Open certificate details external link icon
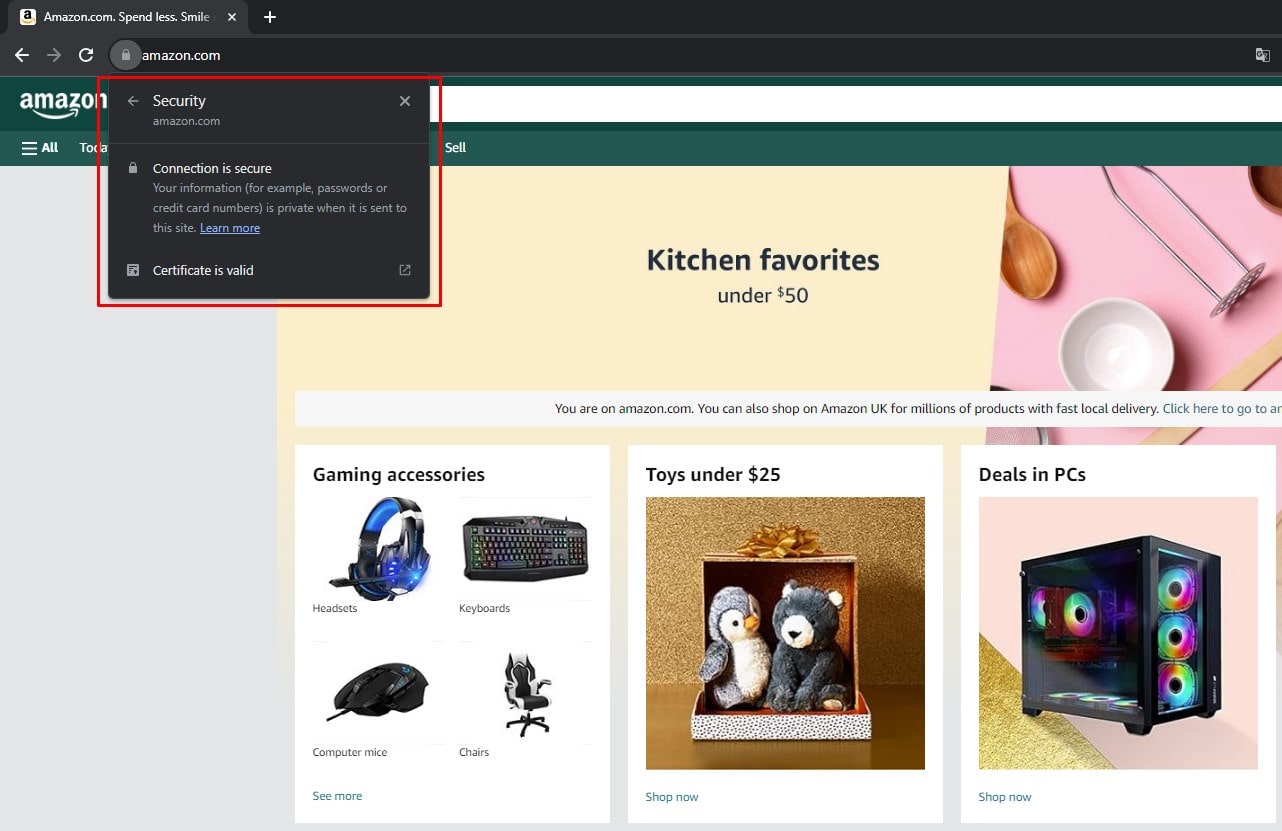This screenshot has width=1282, height=831. pyautogui.click(x=405, y=270)
